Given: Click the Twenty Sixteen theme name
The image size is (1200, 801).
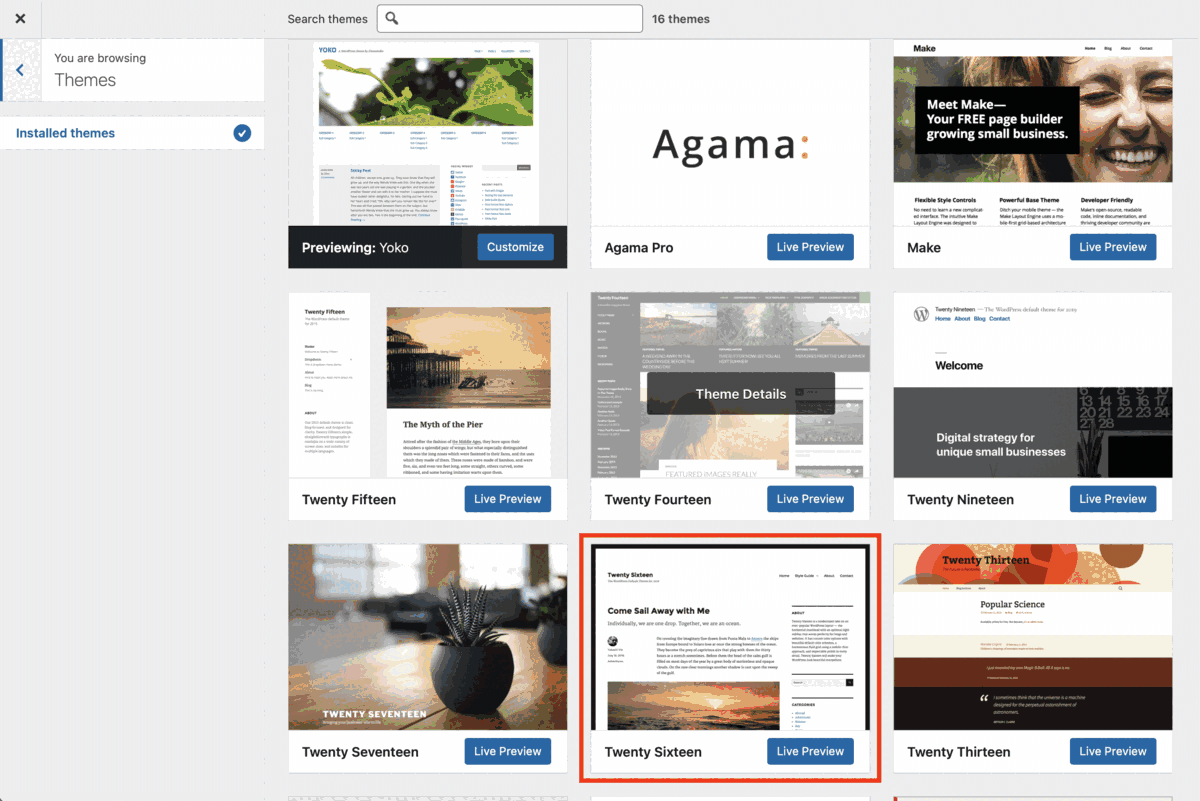Looking at the screenshot, I should [653, 752].
